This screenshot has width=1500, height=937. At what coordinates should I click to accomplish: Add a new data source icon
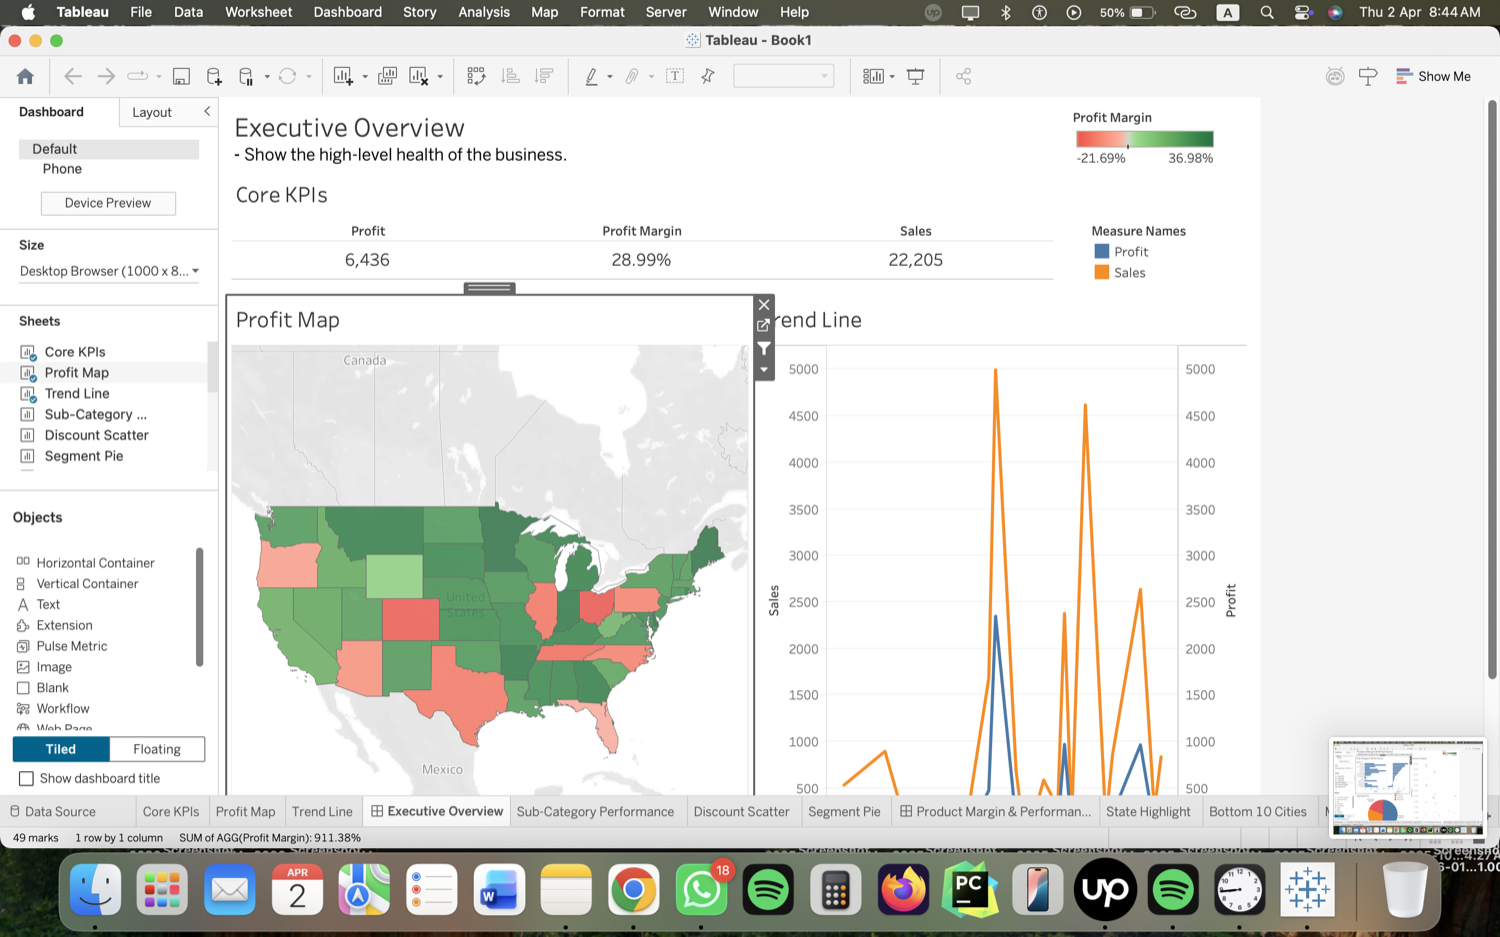pos(214,76)
